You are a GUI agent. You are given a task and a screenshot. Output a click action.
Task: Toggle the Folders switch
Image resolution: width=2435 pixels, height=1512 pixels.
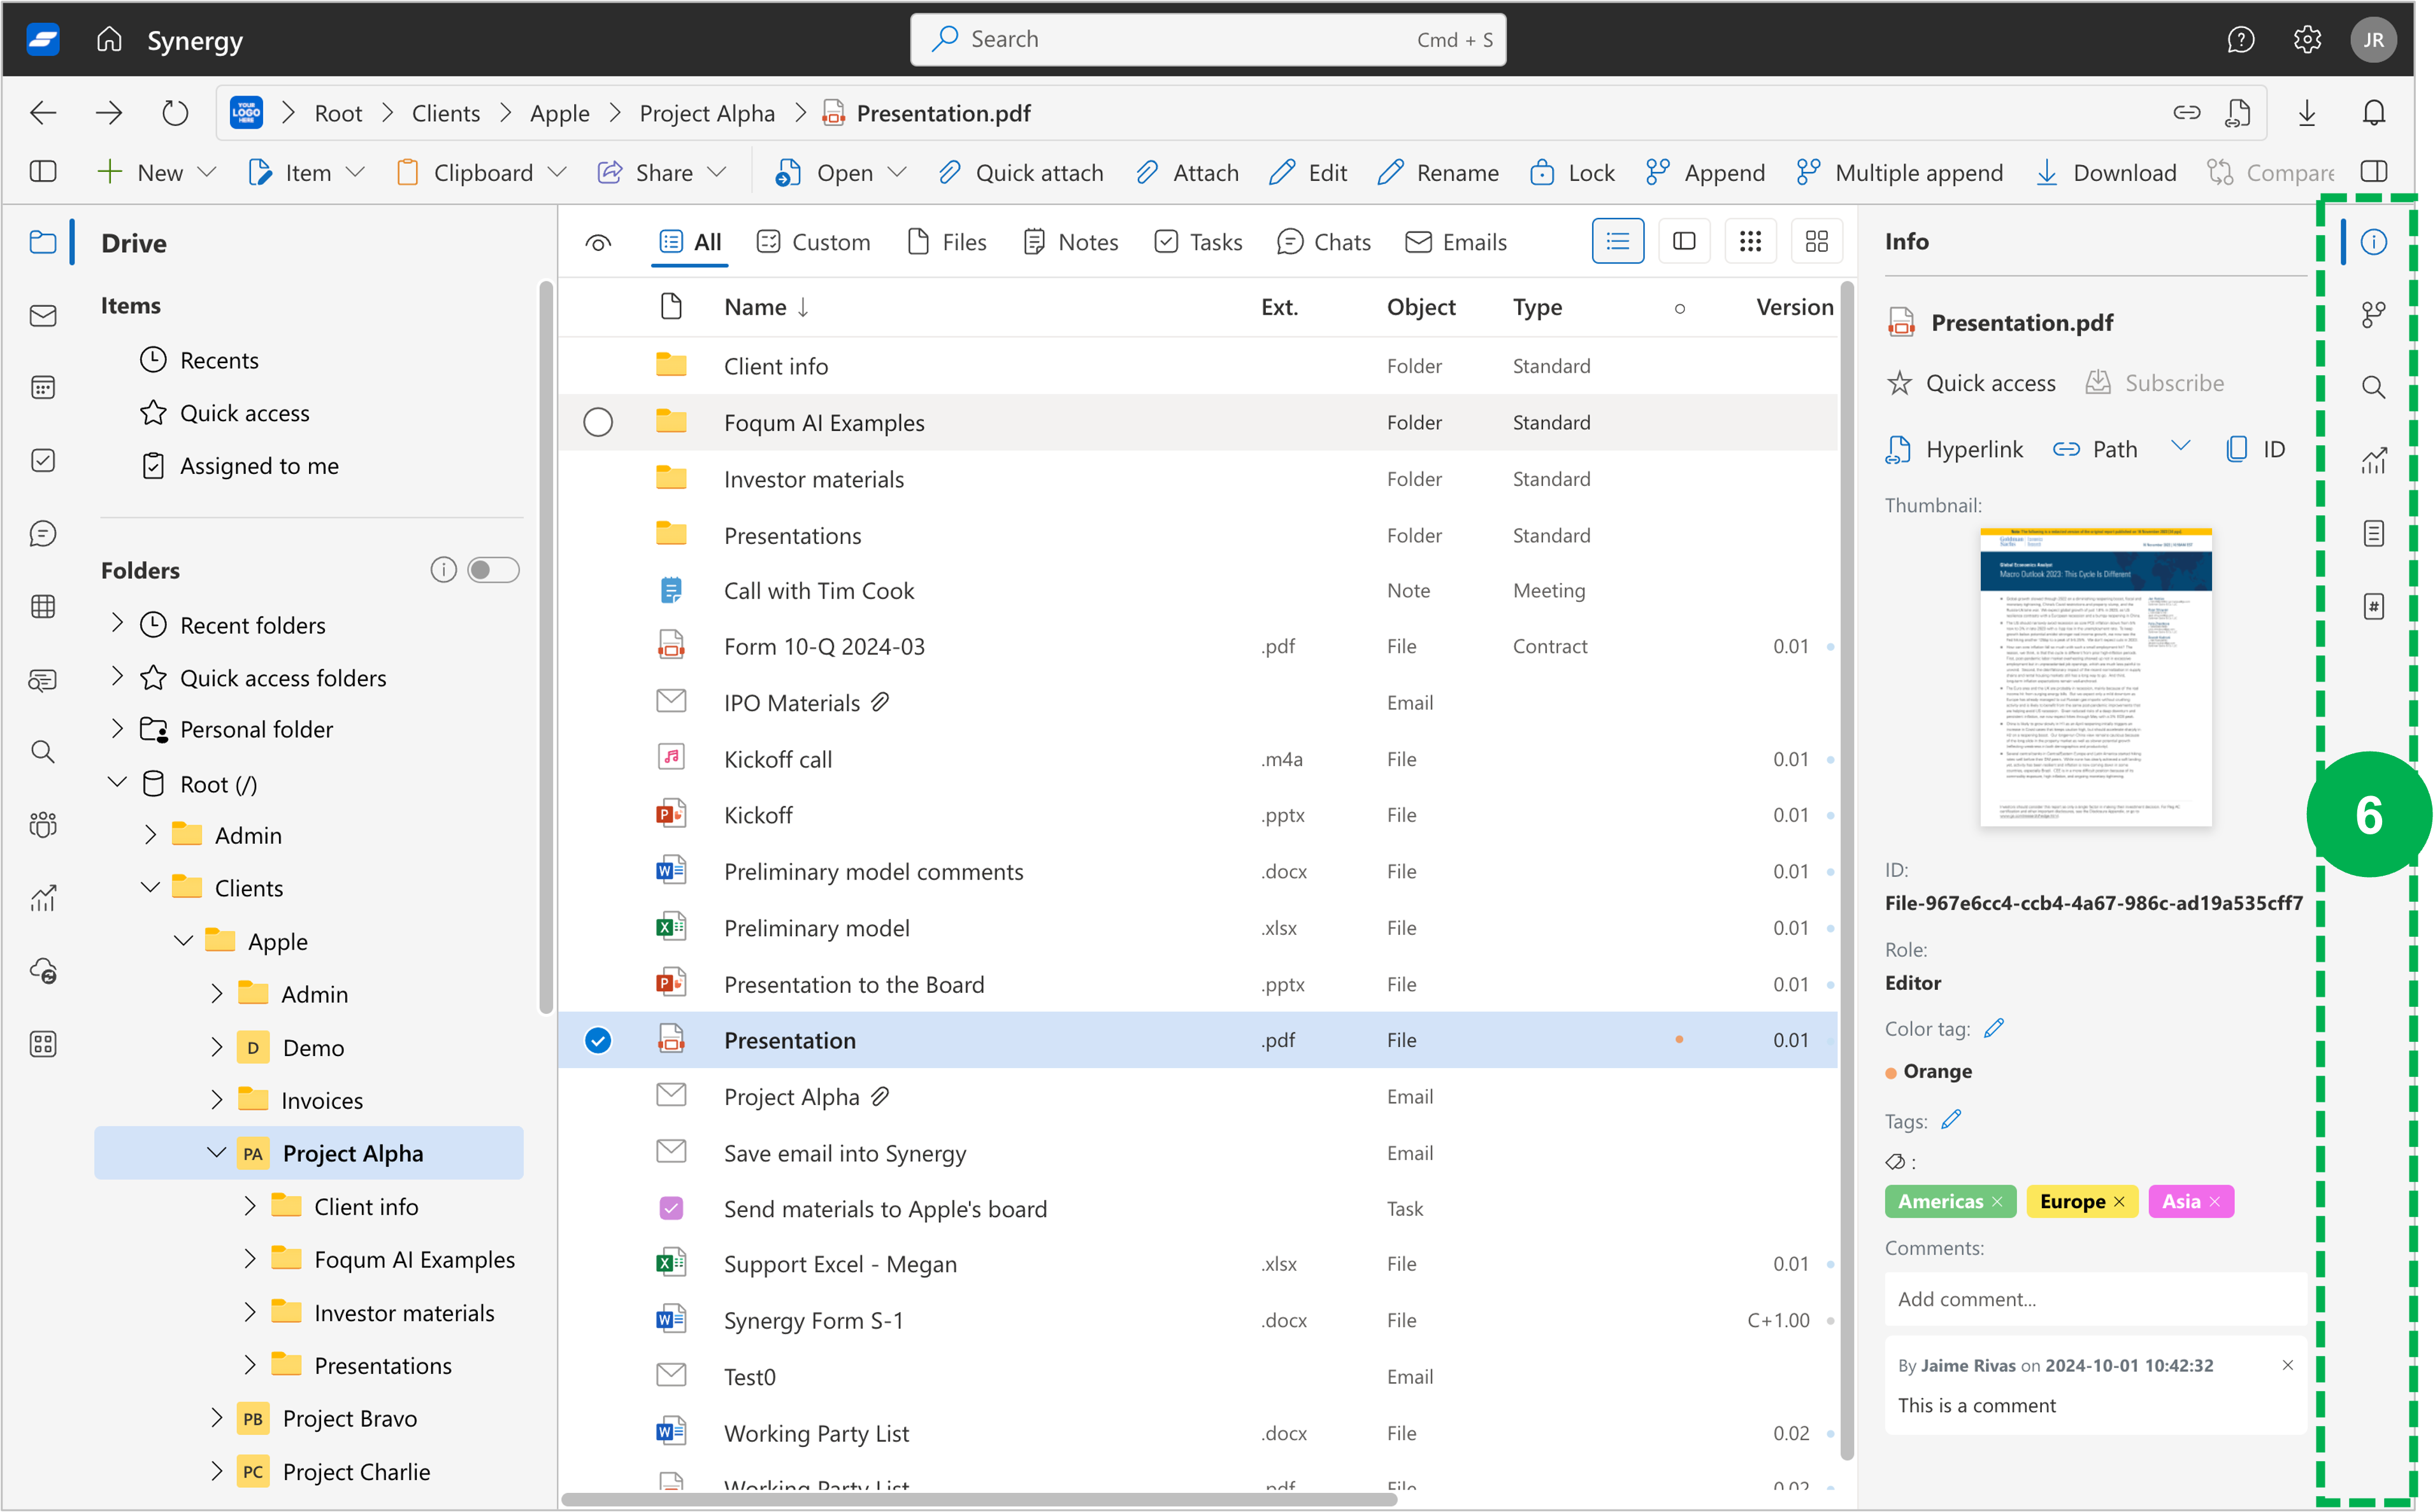(x=493, y=570)
